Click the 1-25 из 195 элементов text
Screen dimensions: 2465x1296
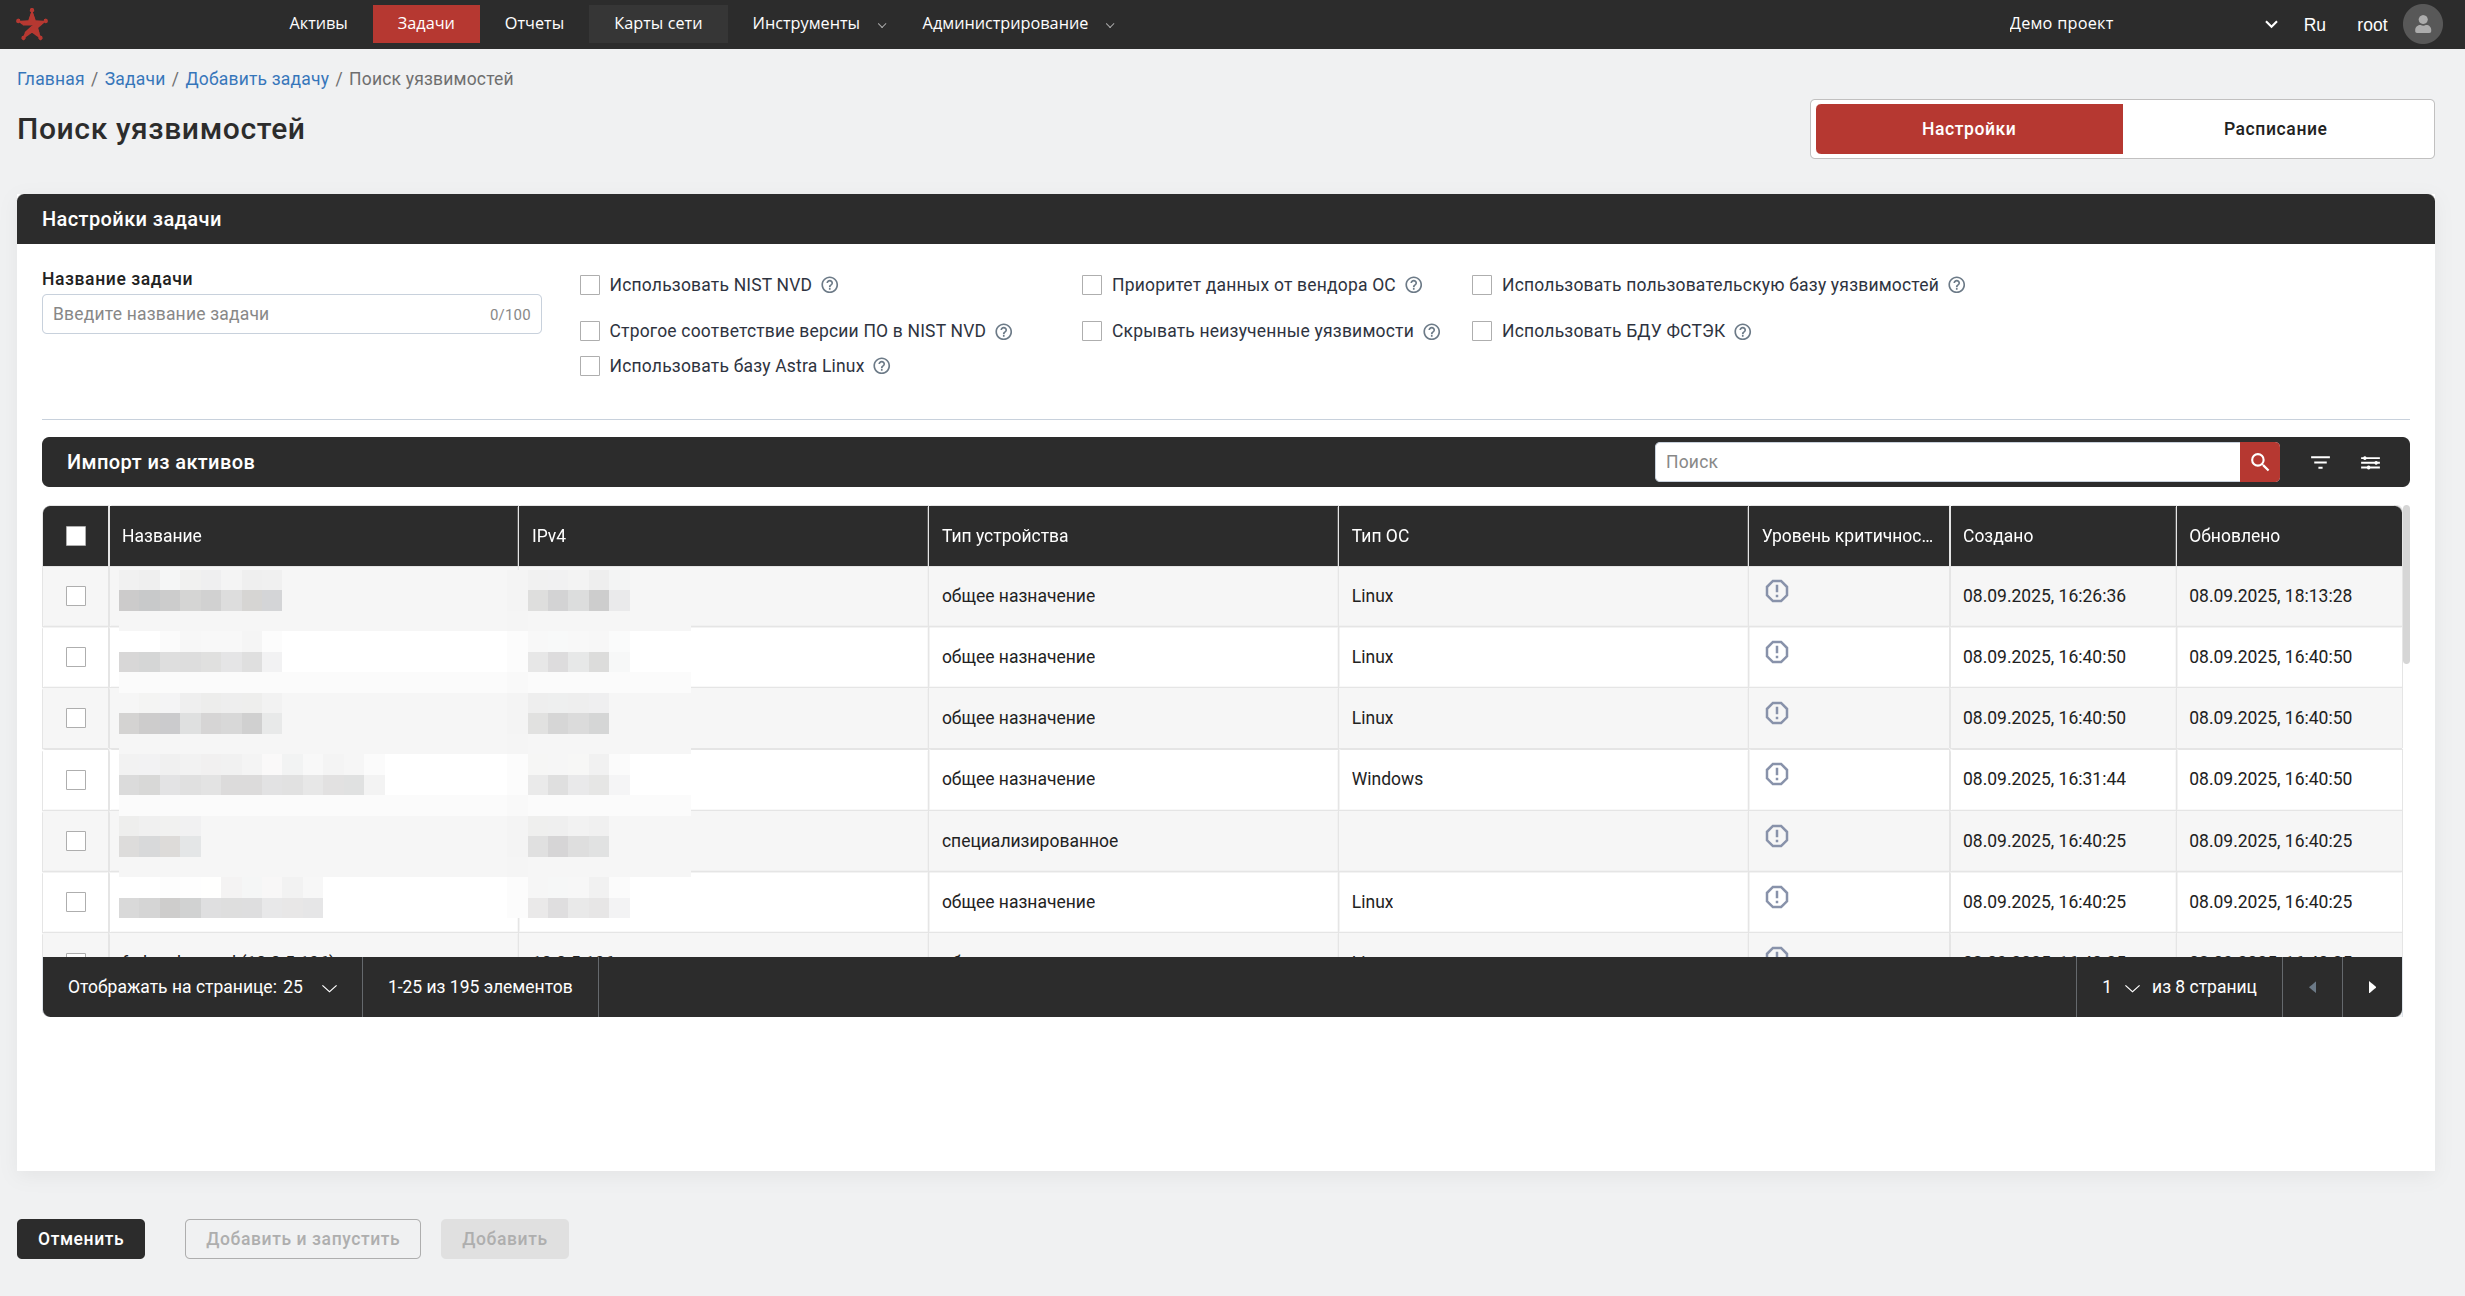pos(480,987)
